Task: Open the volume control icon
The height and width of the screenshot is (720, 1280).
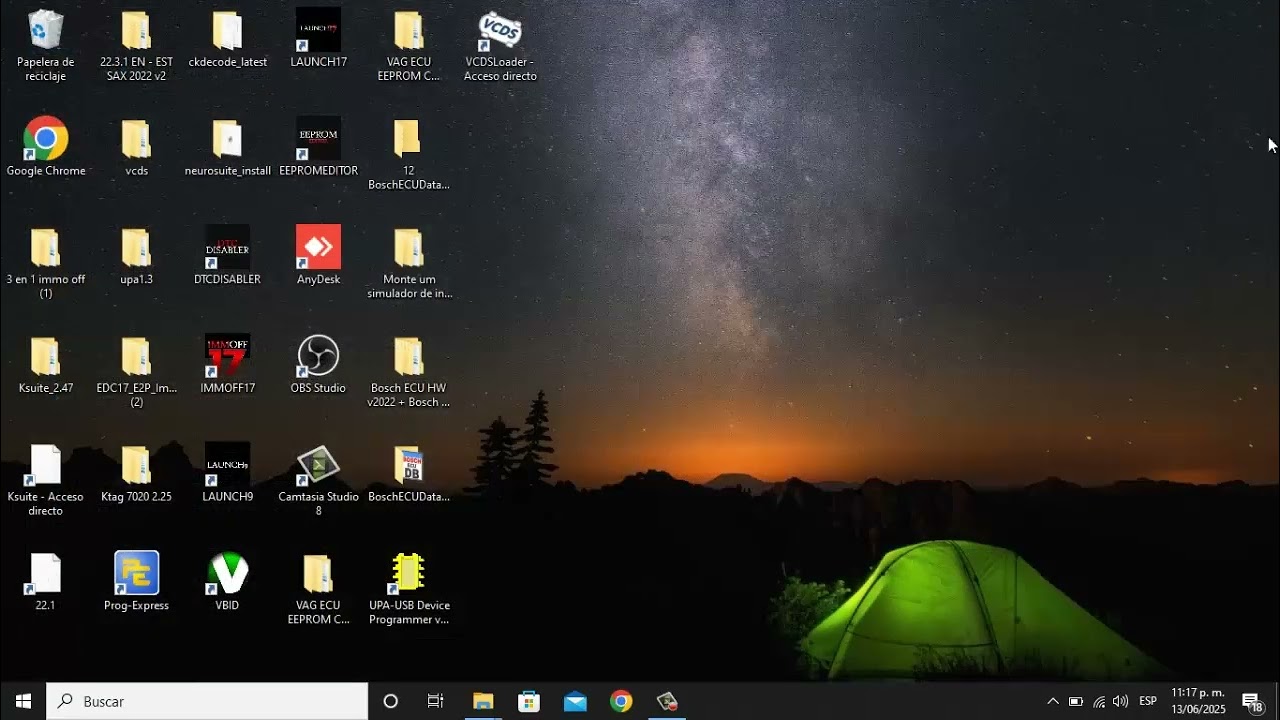Action: point(1121,701)
